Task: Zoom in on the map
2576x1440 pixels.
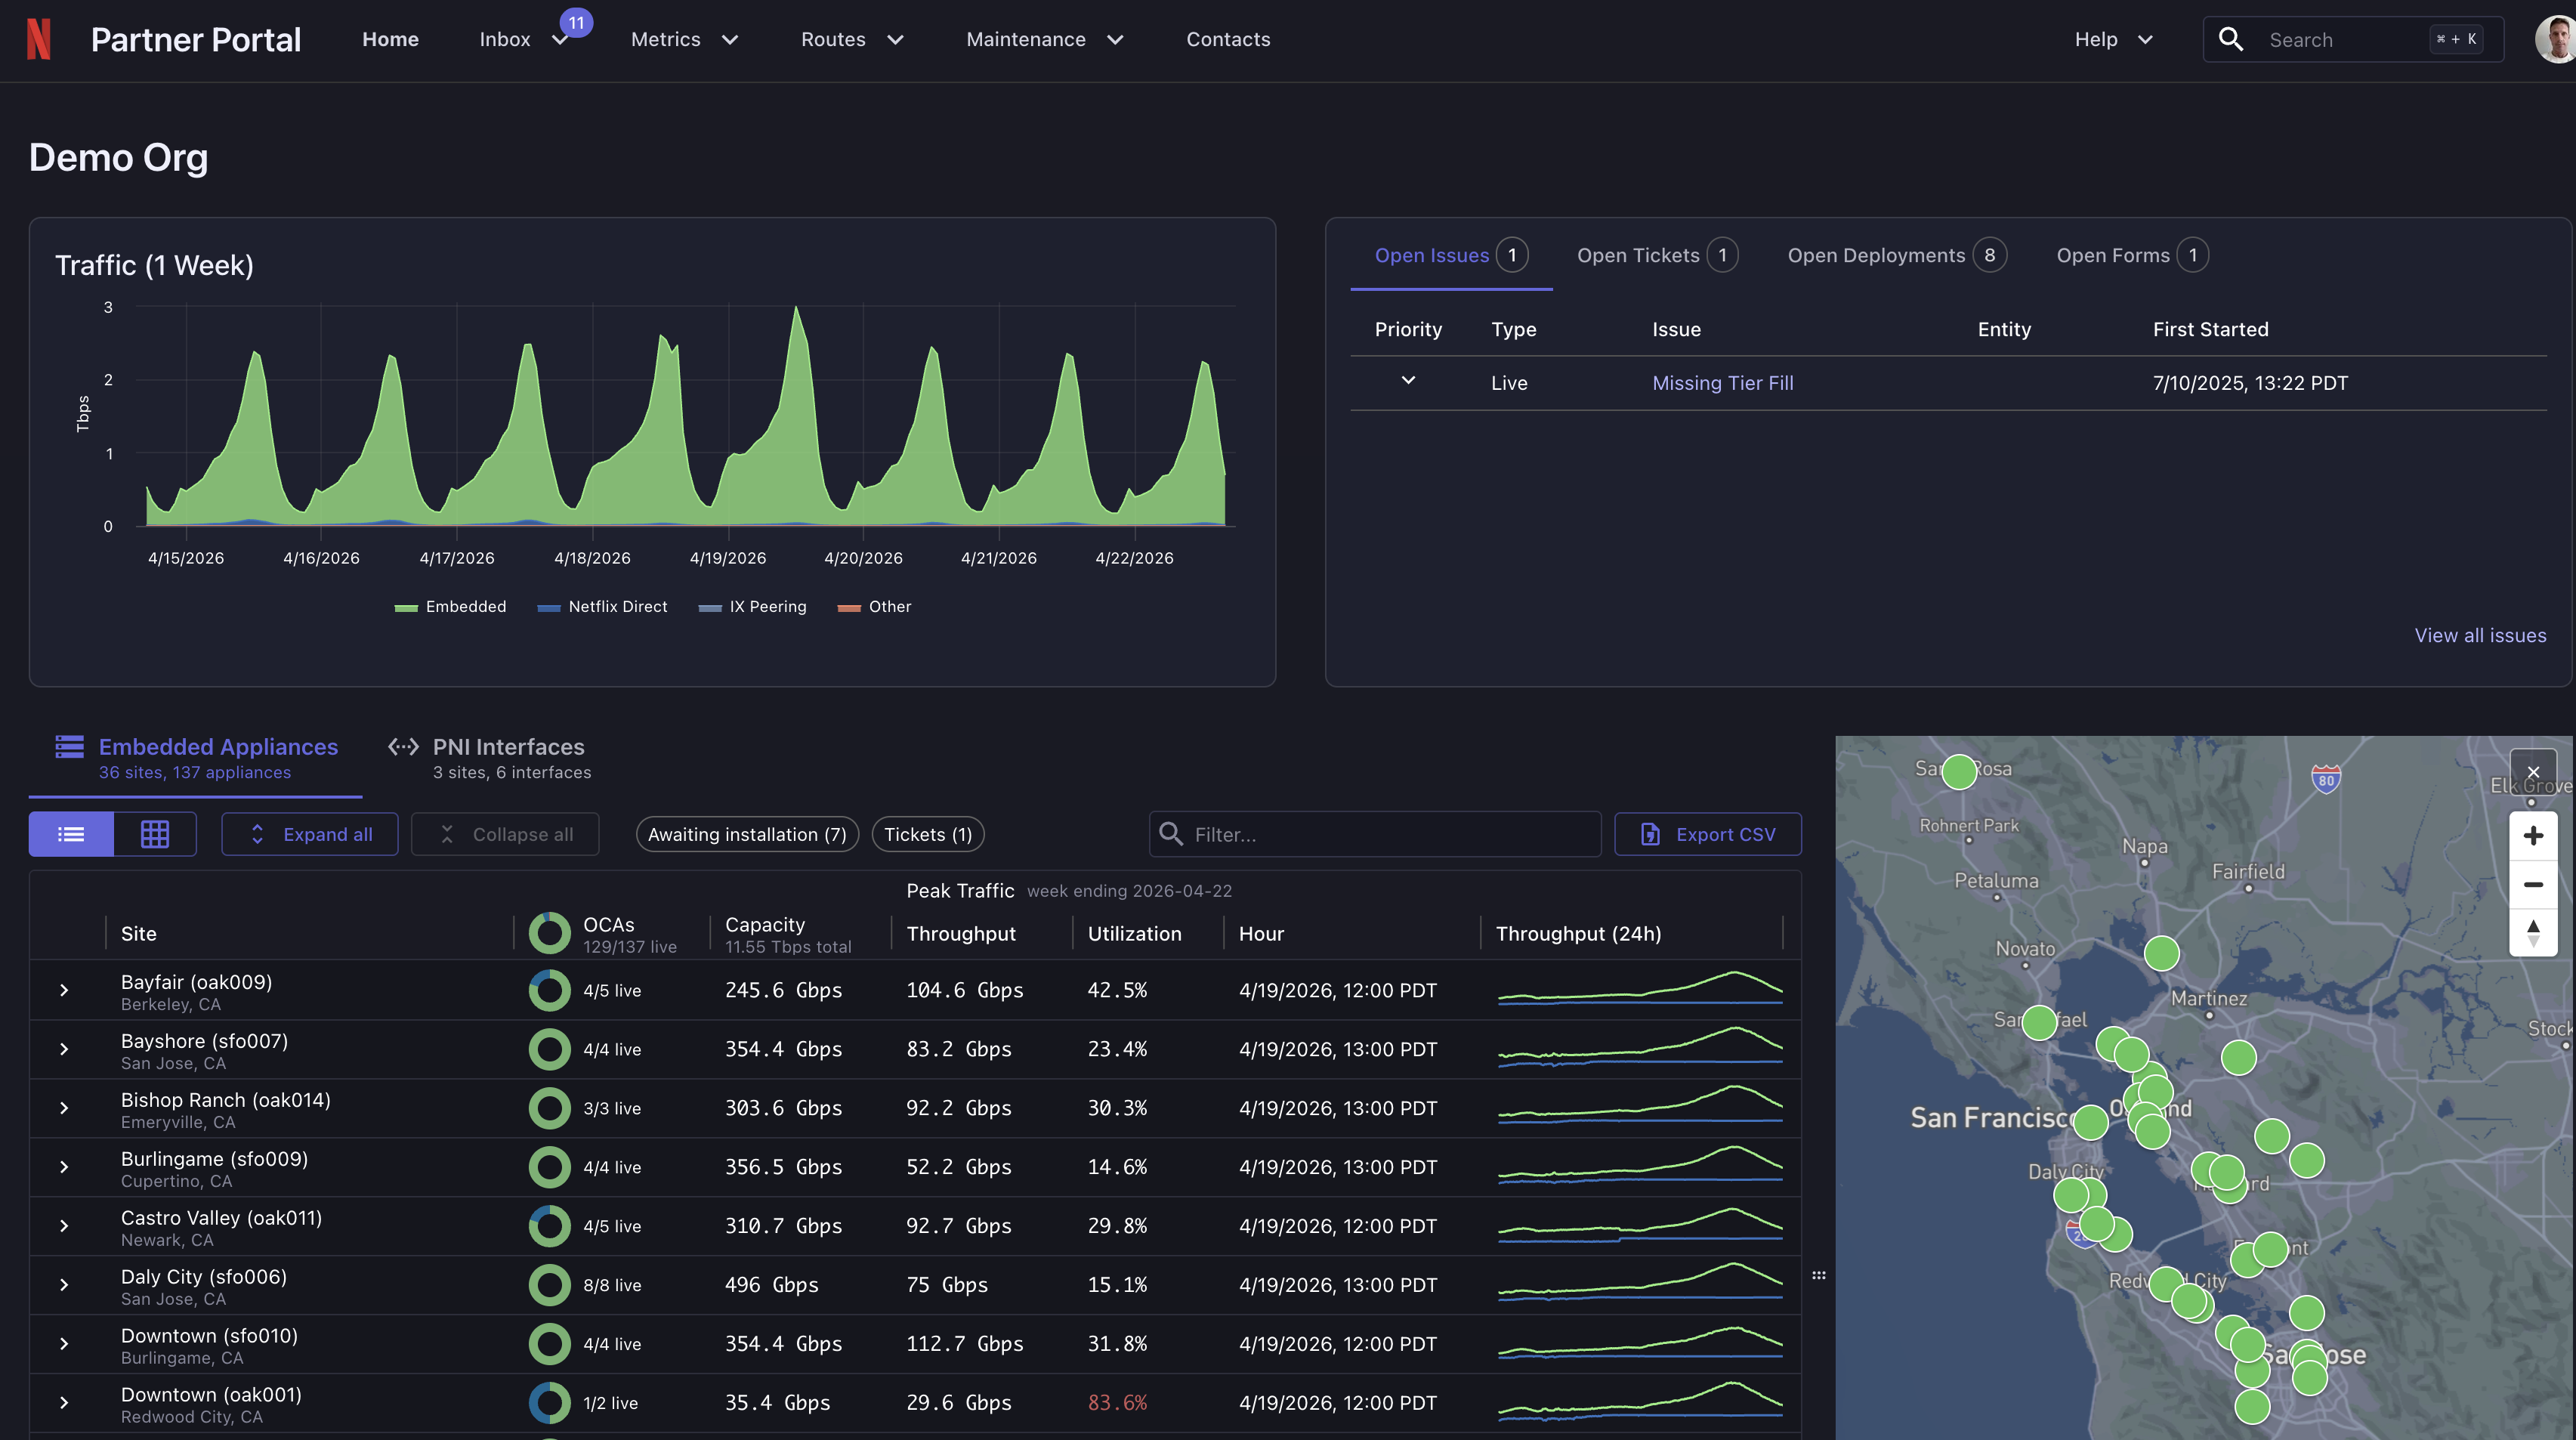Action: tap(2533, 835)
